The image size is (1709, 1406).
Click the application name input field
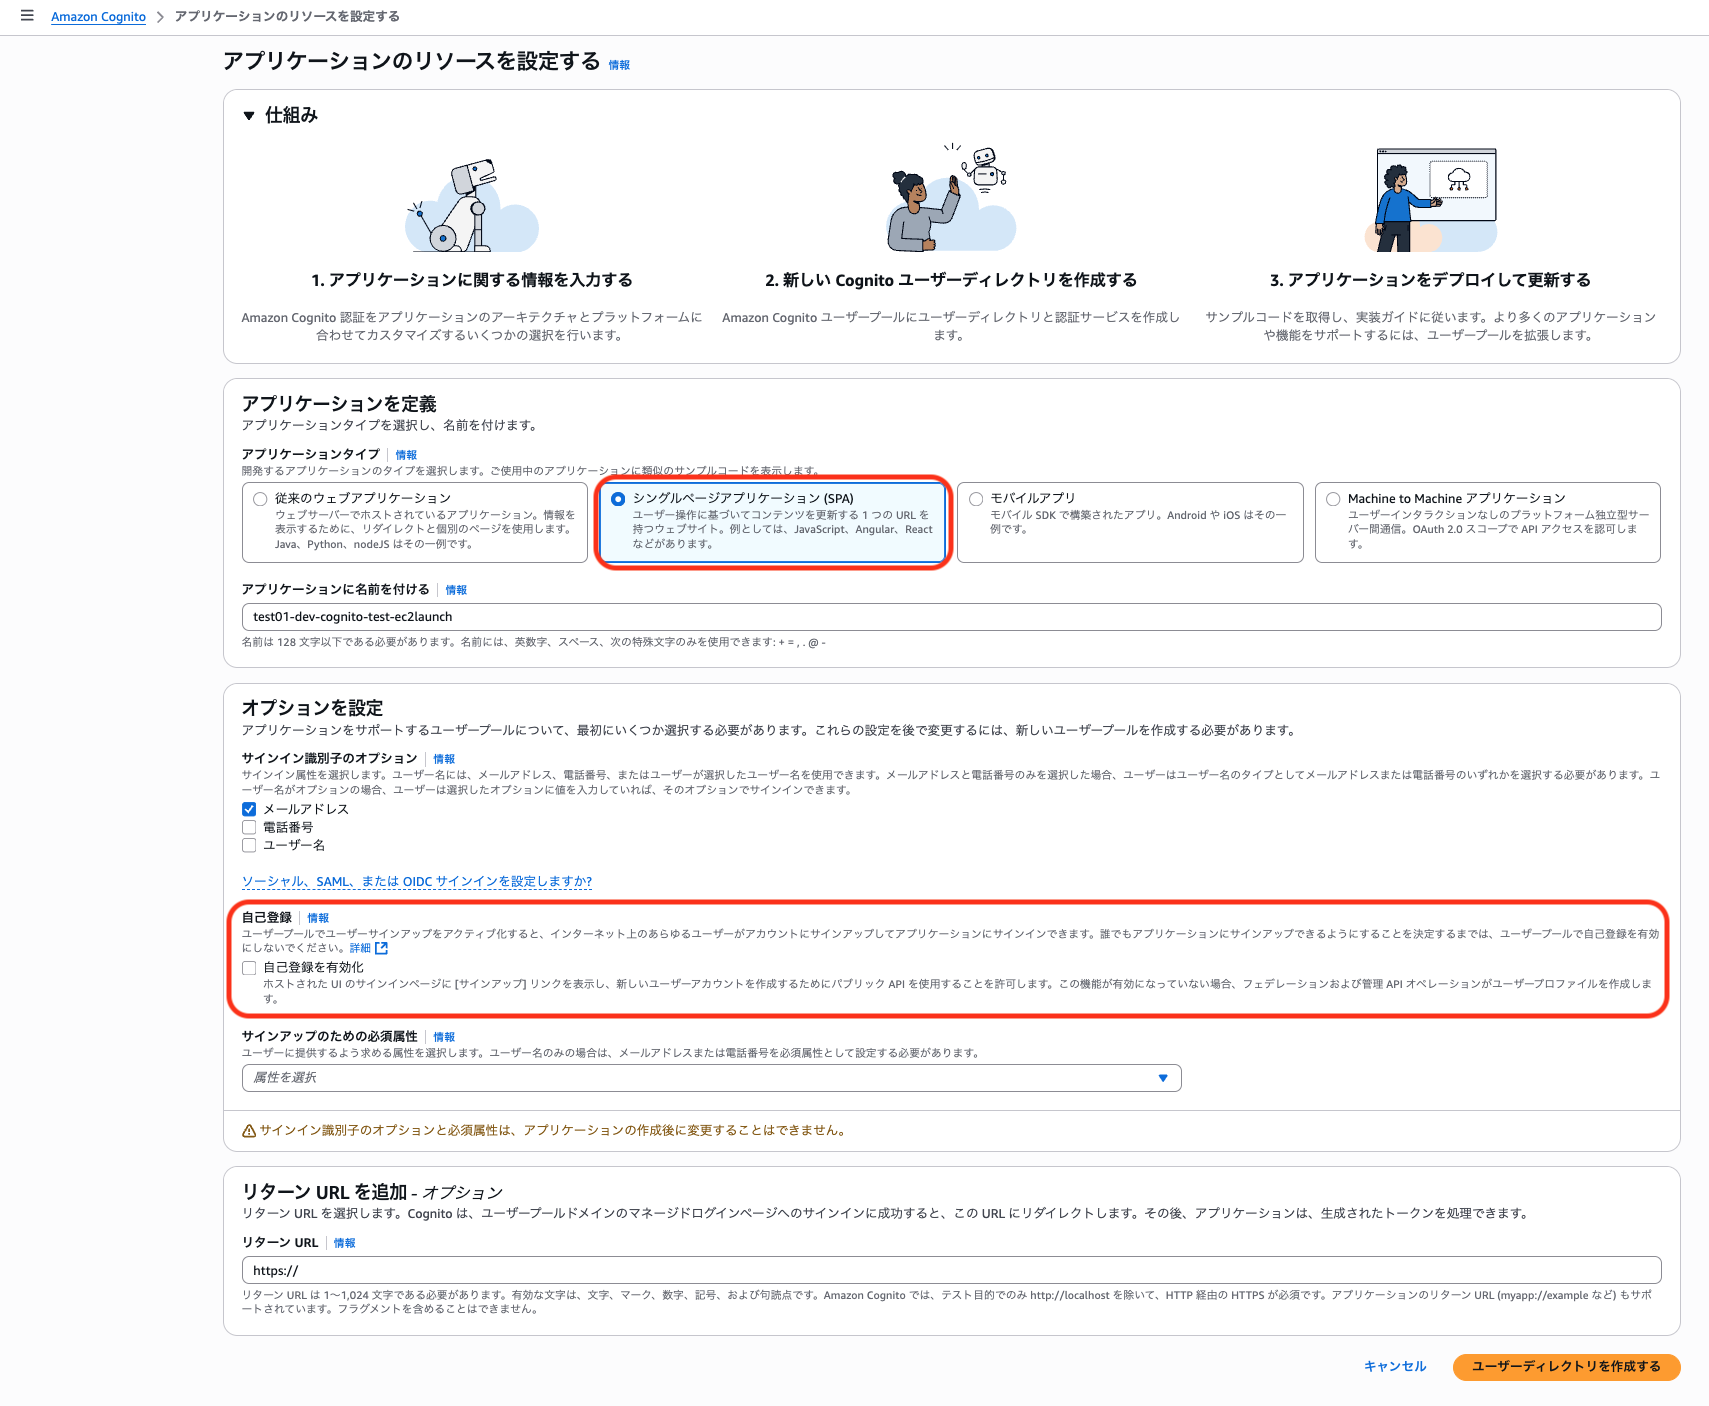[952, 617]
